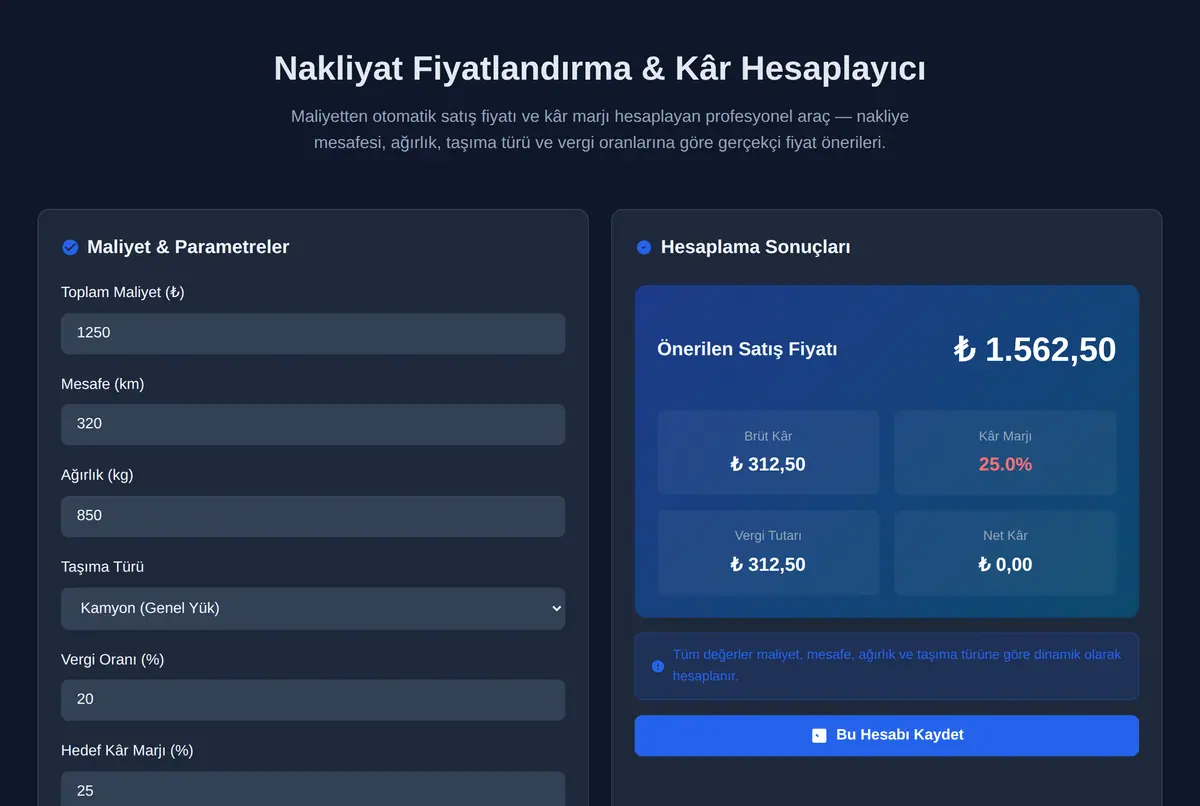
Task: Click the save icon on Bu Hesabı Kaydet
Action: [x=819, y=735]
